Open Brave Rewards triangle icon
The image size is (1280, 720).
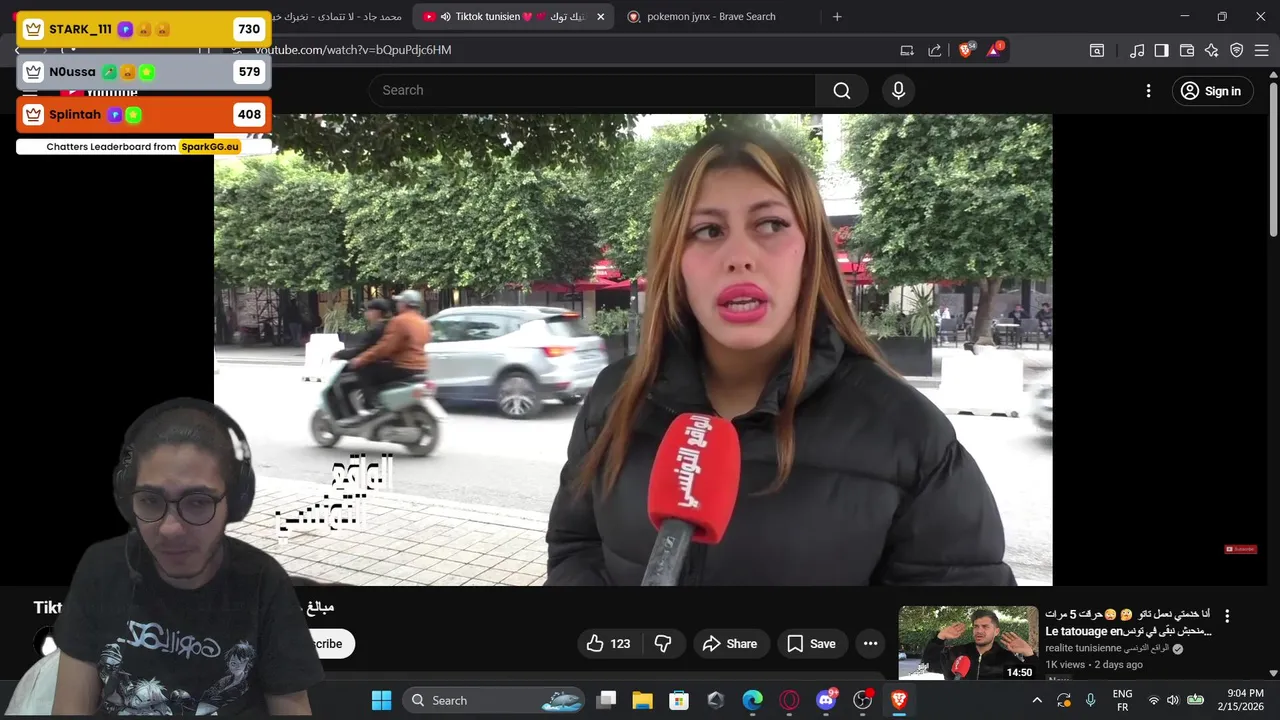tap(995, 50)
